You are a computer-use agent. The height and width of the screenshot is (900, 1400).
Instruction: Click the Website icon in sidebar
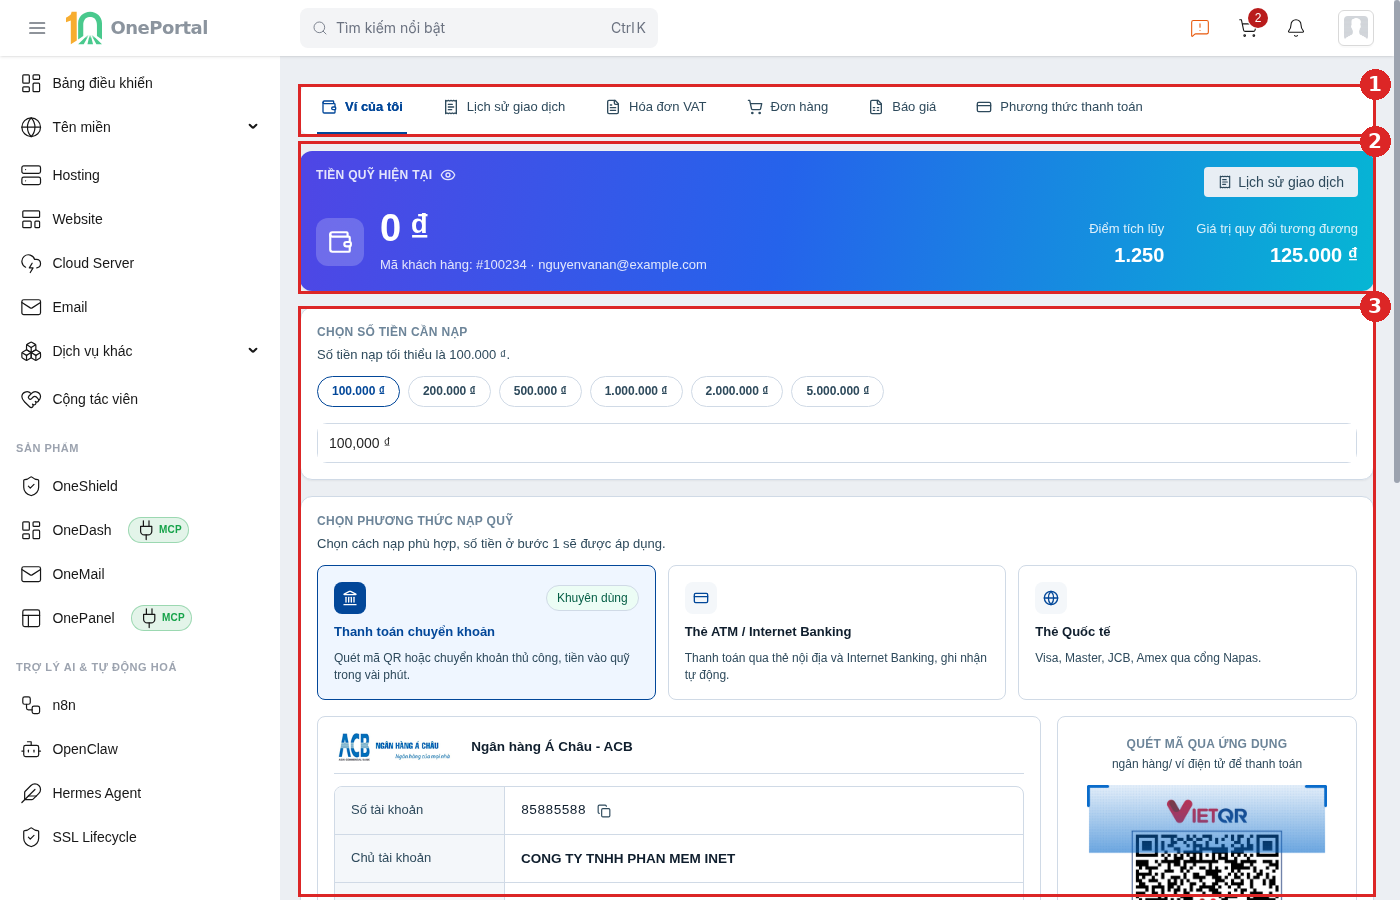click(31, 219)
